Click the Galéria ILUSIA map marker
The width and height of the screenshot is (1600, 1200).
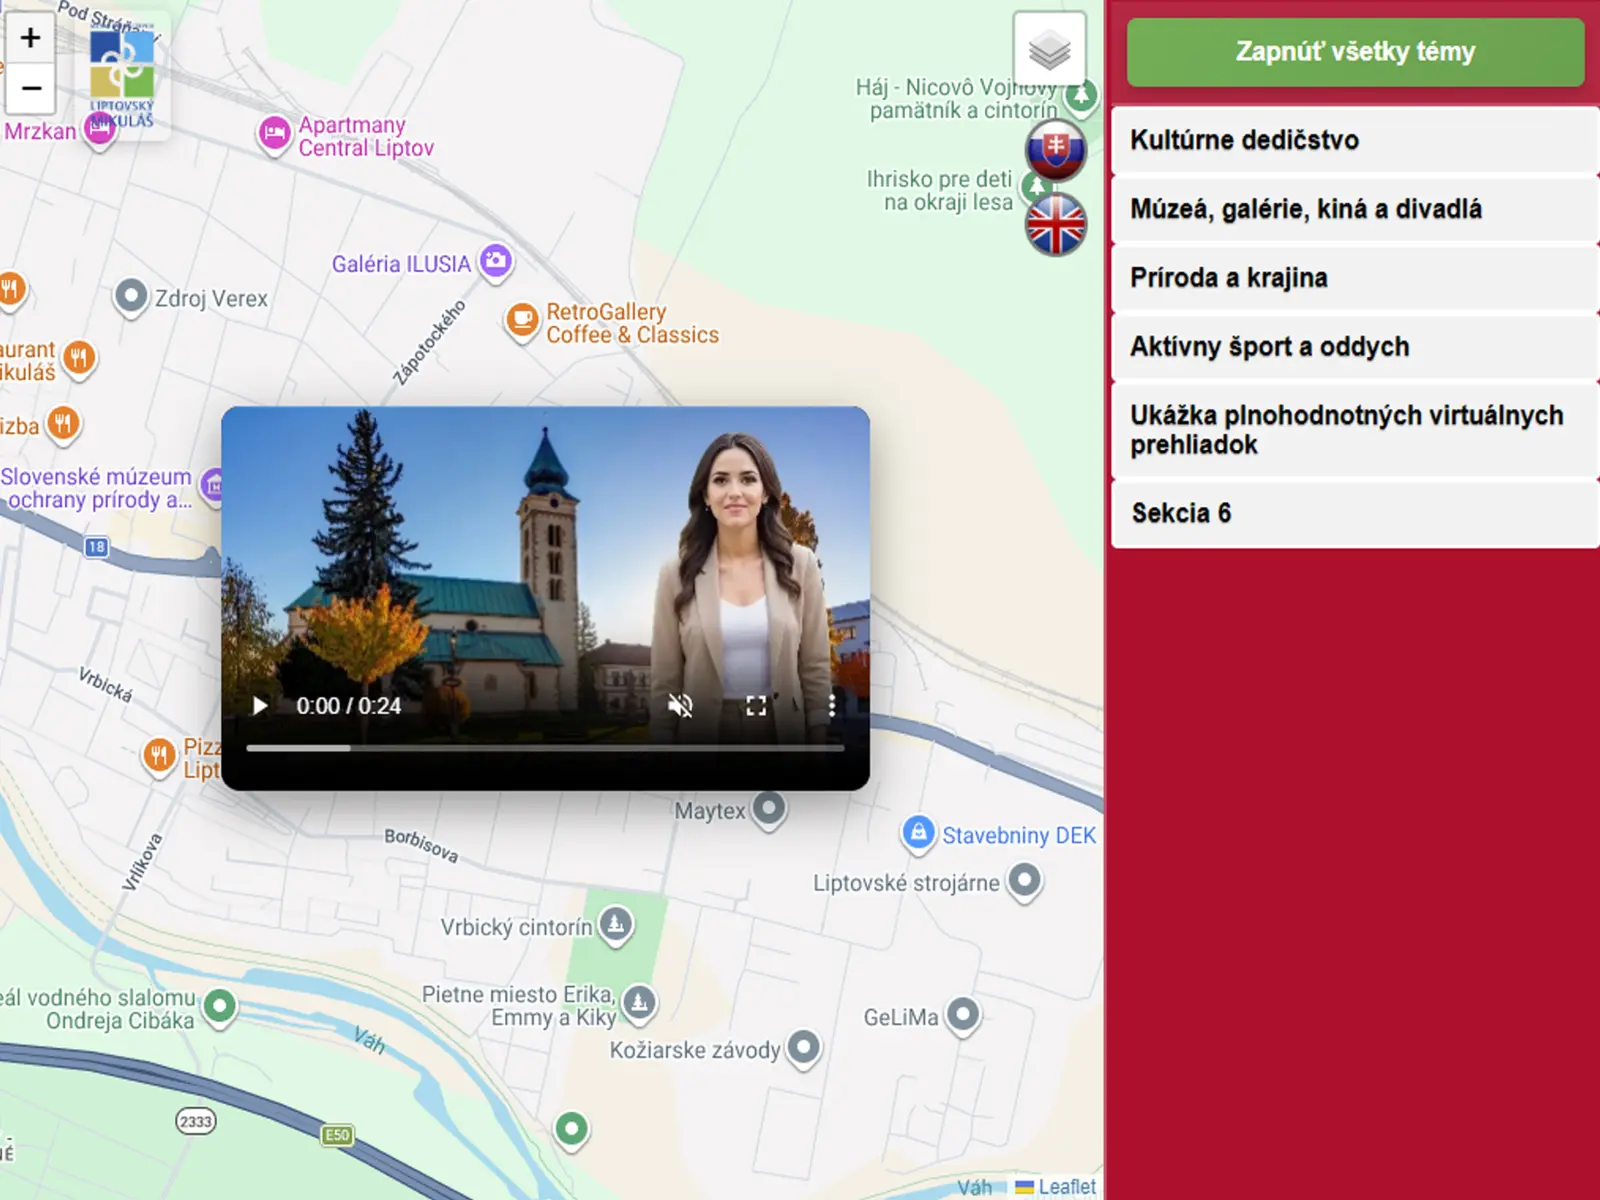click(495, 262)
